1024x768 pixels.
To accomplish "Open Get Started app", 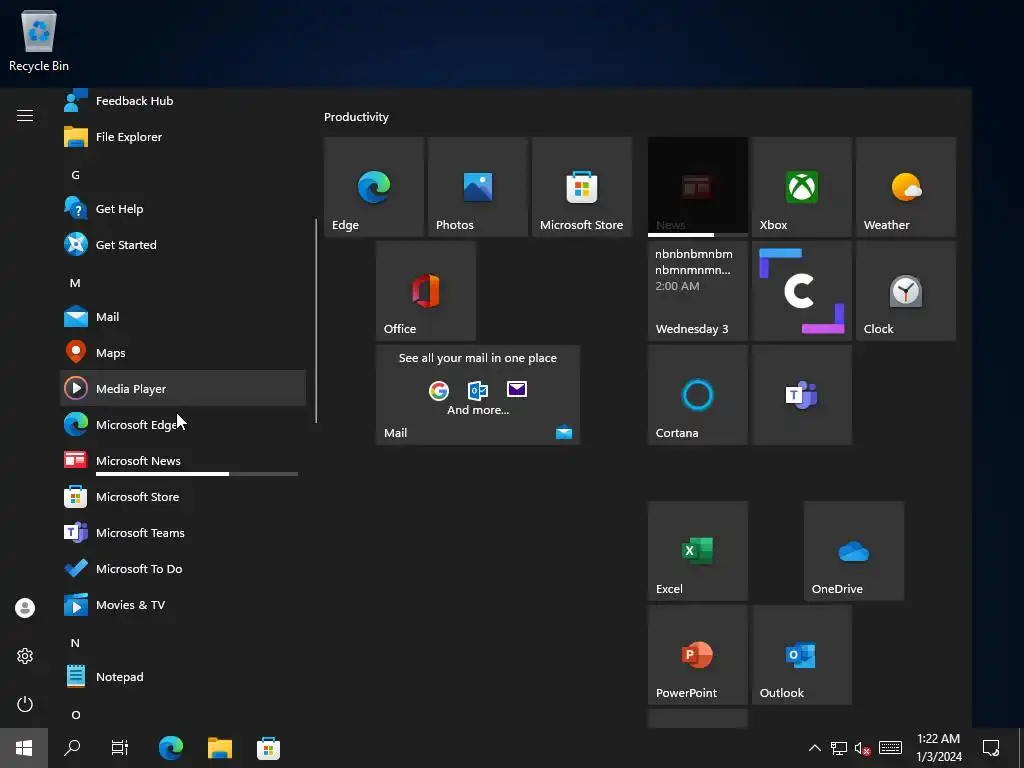I will (183, 244).
